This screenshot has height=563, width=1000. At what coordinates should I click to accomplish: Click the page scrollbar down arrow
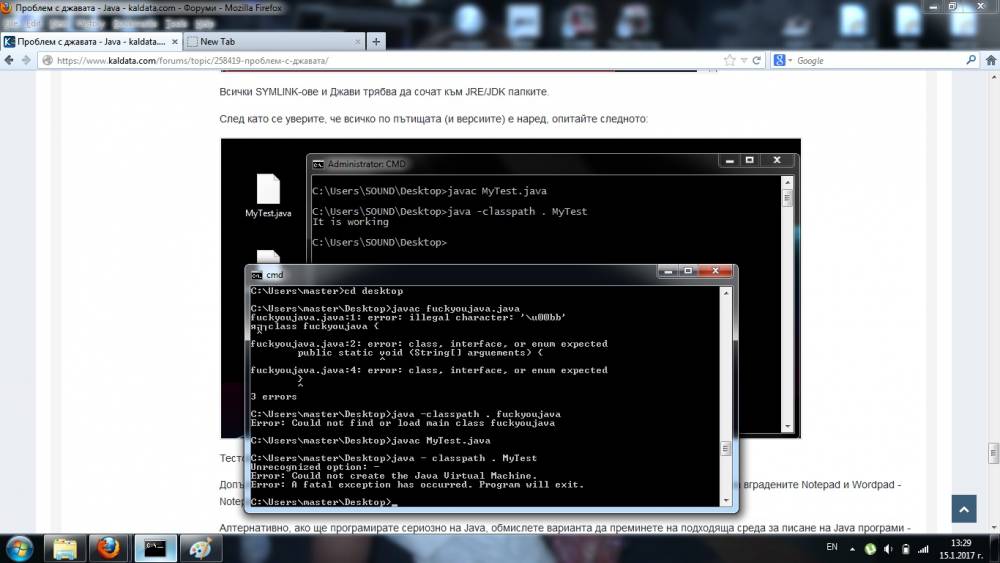point(994,528)
